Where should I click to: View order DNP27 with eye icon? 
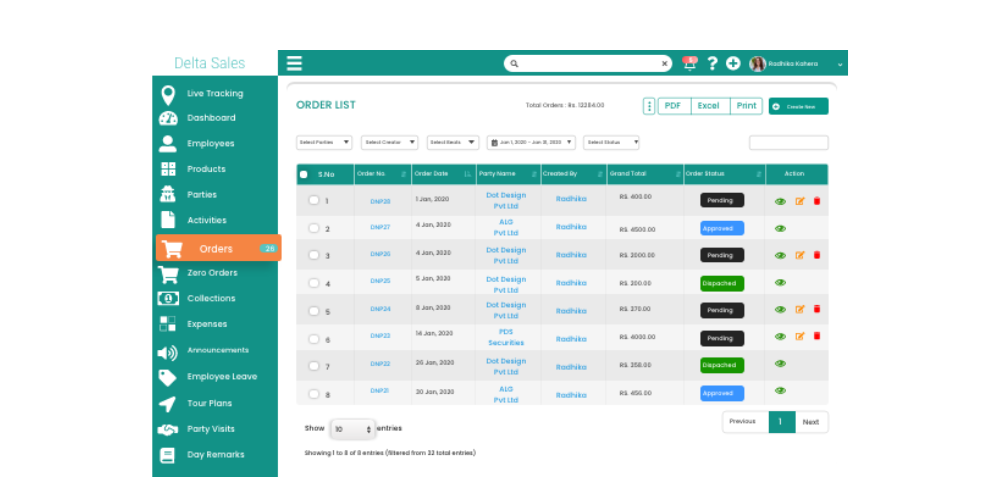pos(780,228)
